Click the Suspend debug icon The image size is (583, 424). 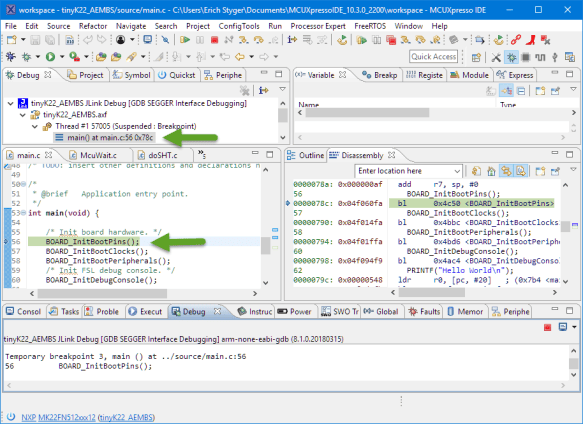pyautogui.click(x=200, y=40)
